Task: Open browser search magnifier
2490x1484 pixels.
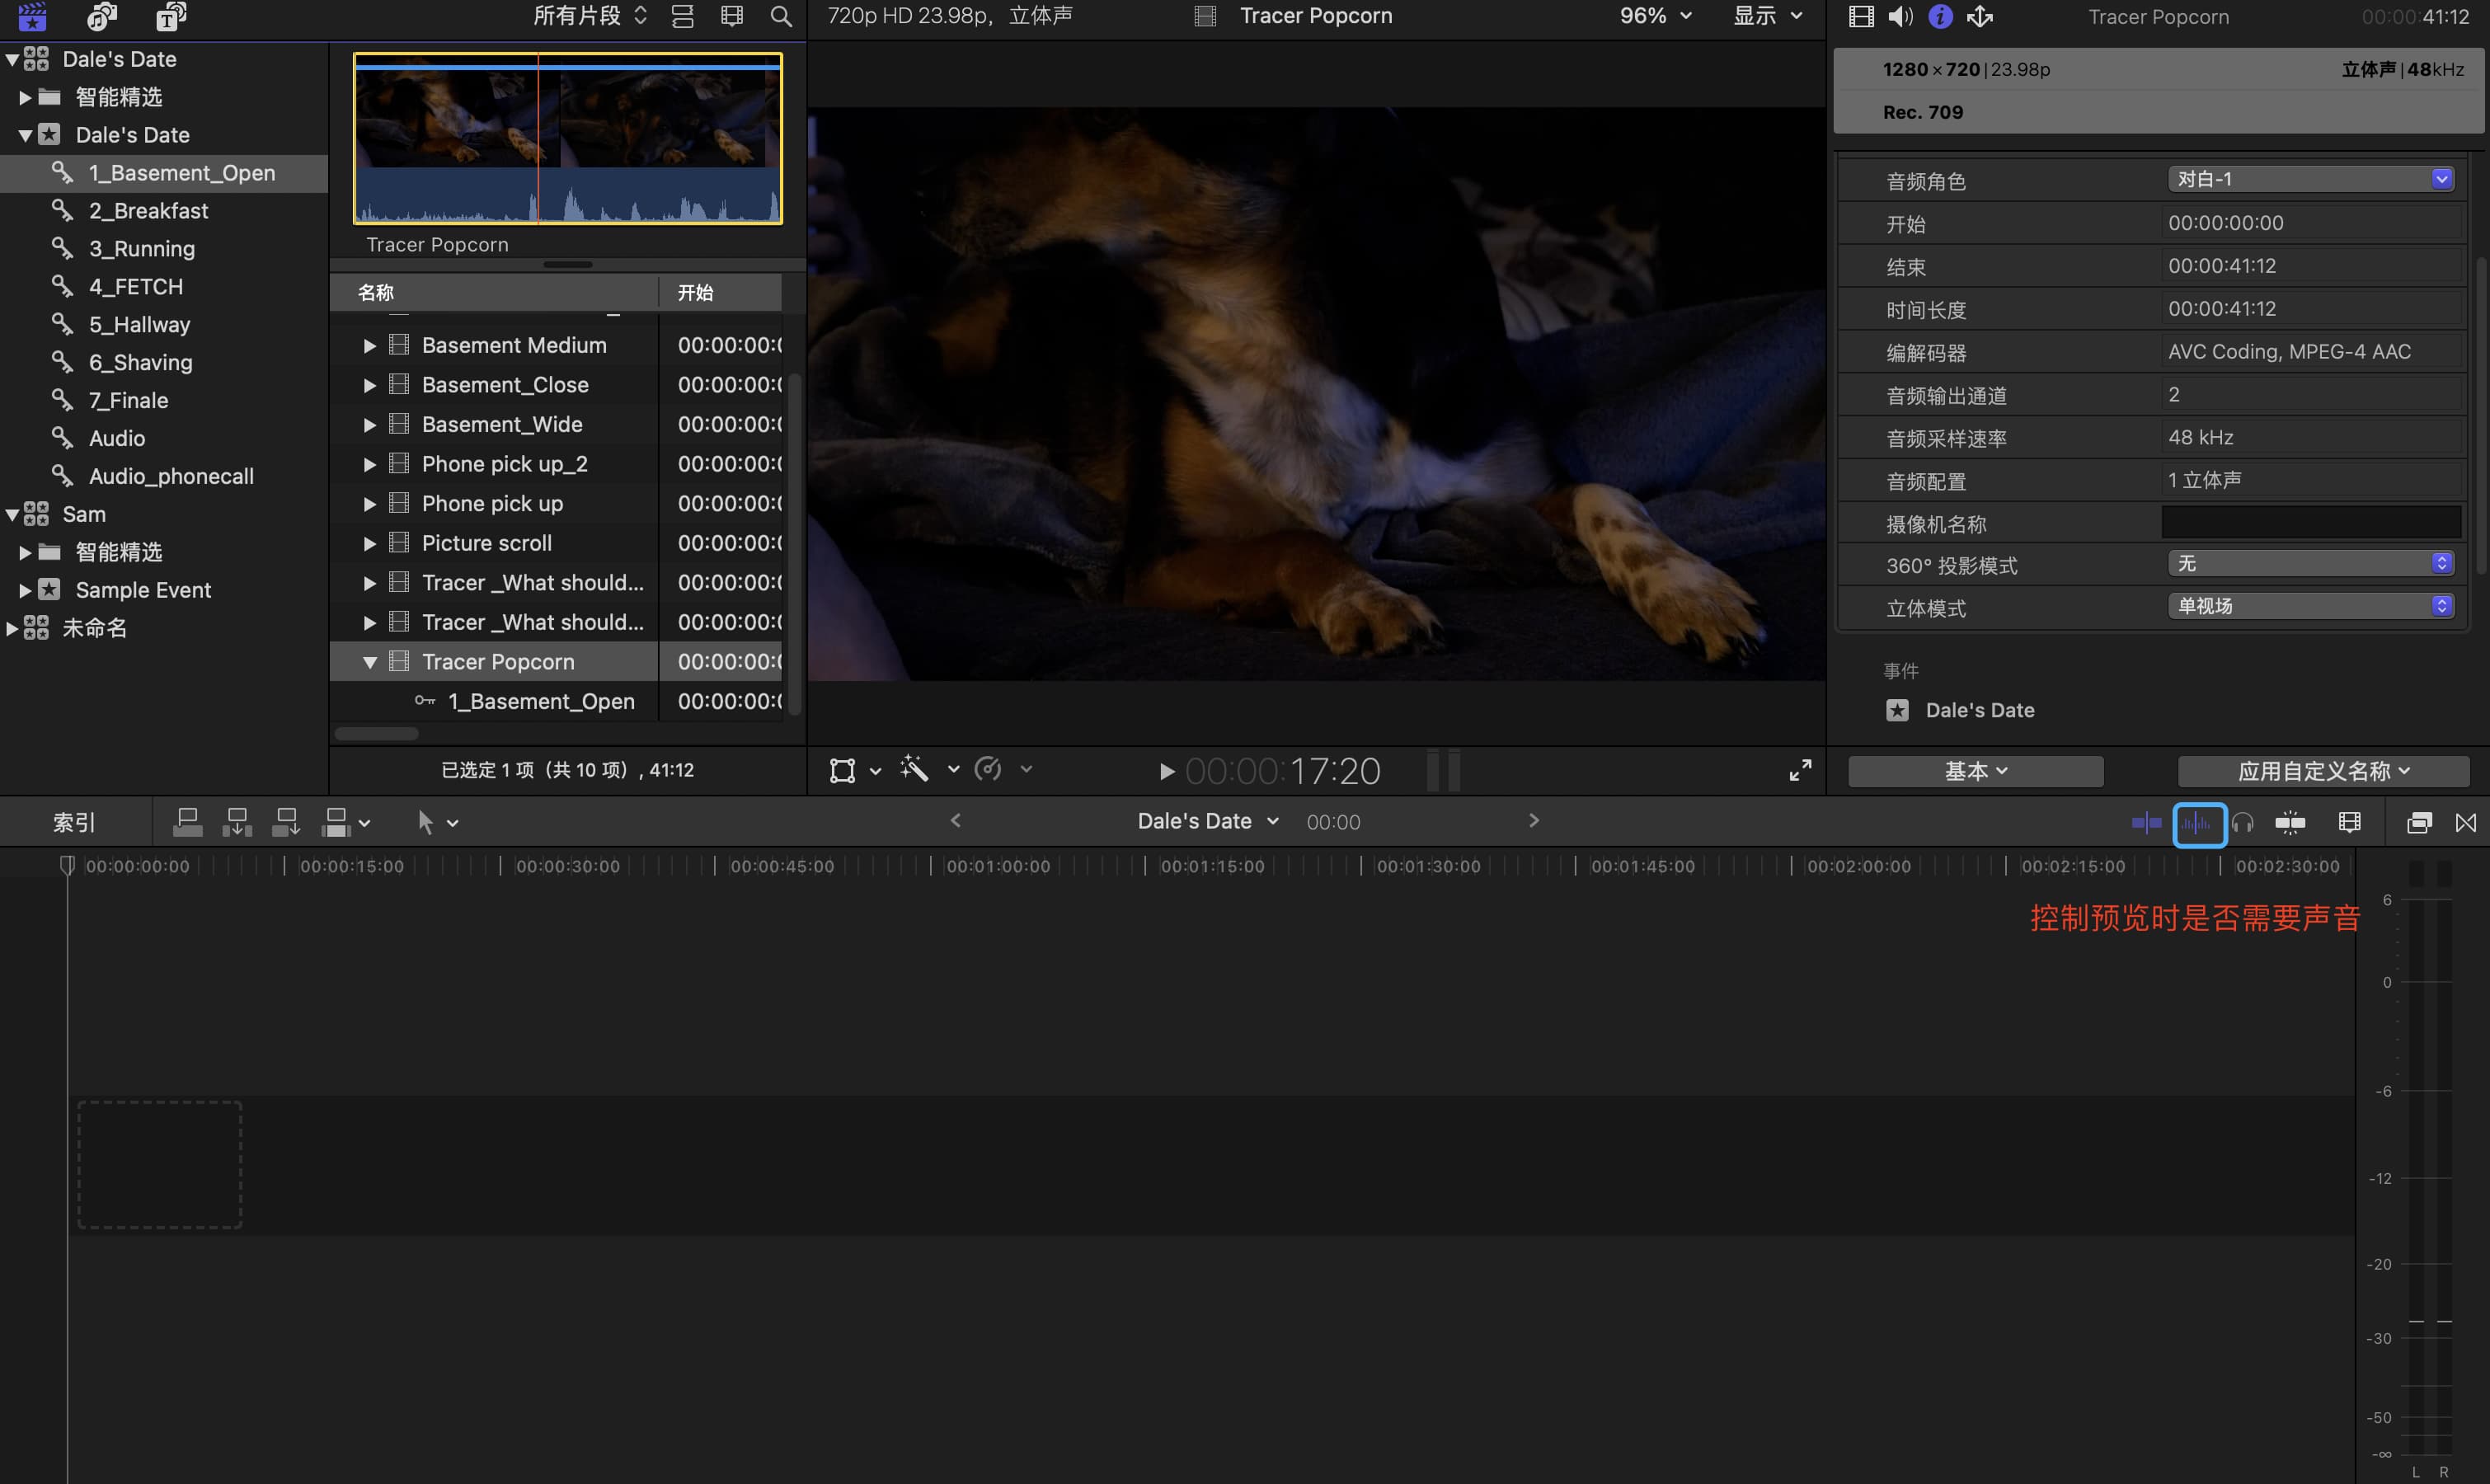Action: click(781, 16)
